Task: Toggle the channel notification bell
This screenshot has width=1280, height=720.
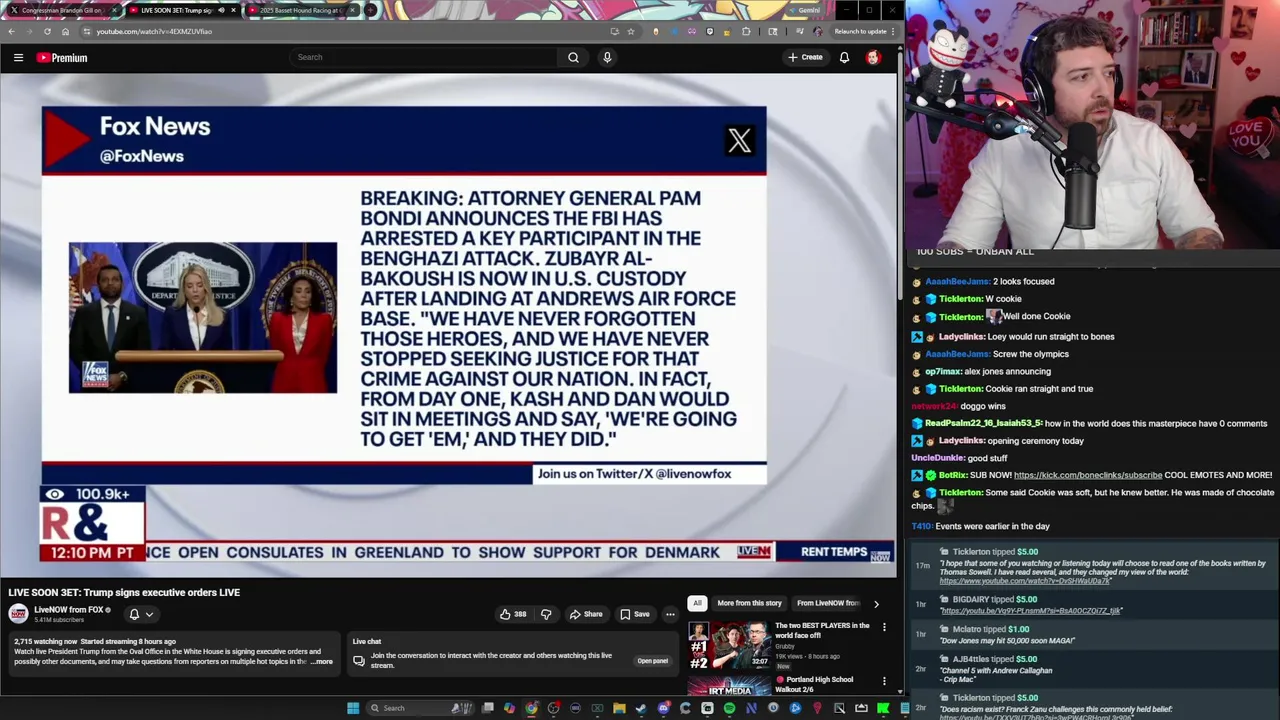Action: pyautogui.click(x=134, y=614)
